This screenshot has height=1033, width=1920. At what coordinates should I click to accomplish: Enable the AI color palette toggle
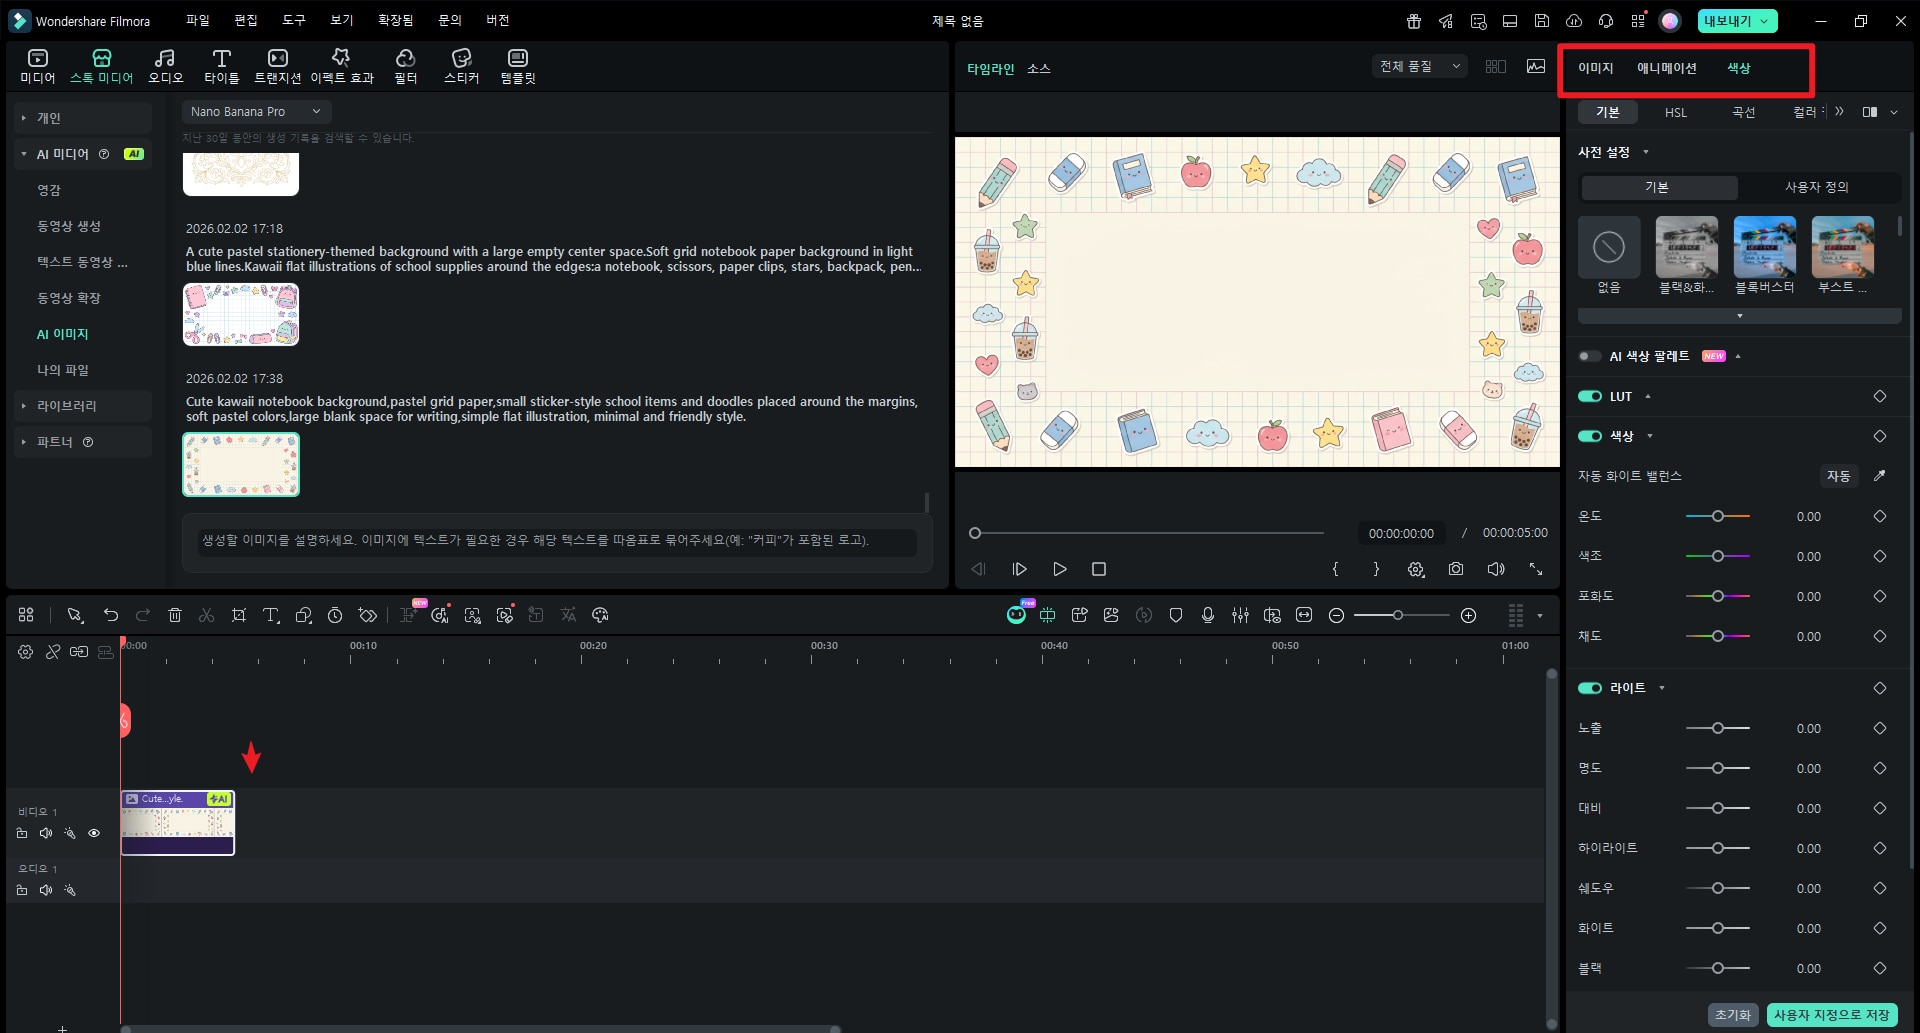coord(1589,356)
